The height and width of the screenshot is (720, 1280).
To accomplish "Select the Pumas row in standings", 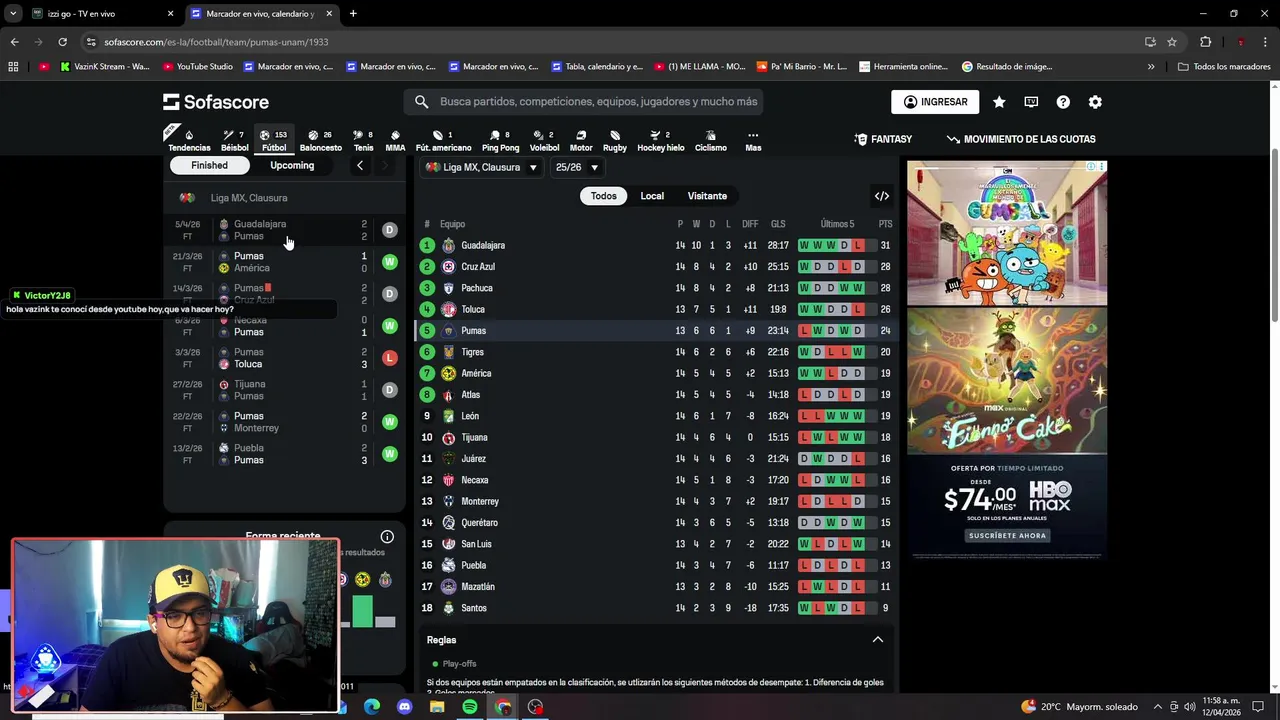I will point(655,331).
